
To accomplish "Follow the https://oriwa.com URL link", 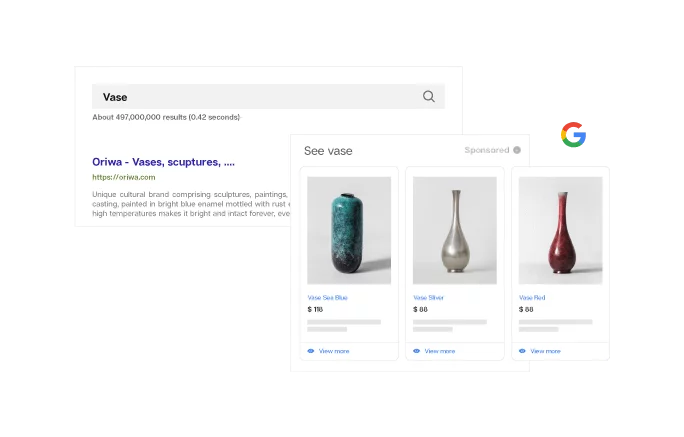I will pyautogui.click(x=124, y=177).
